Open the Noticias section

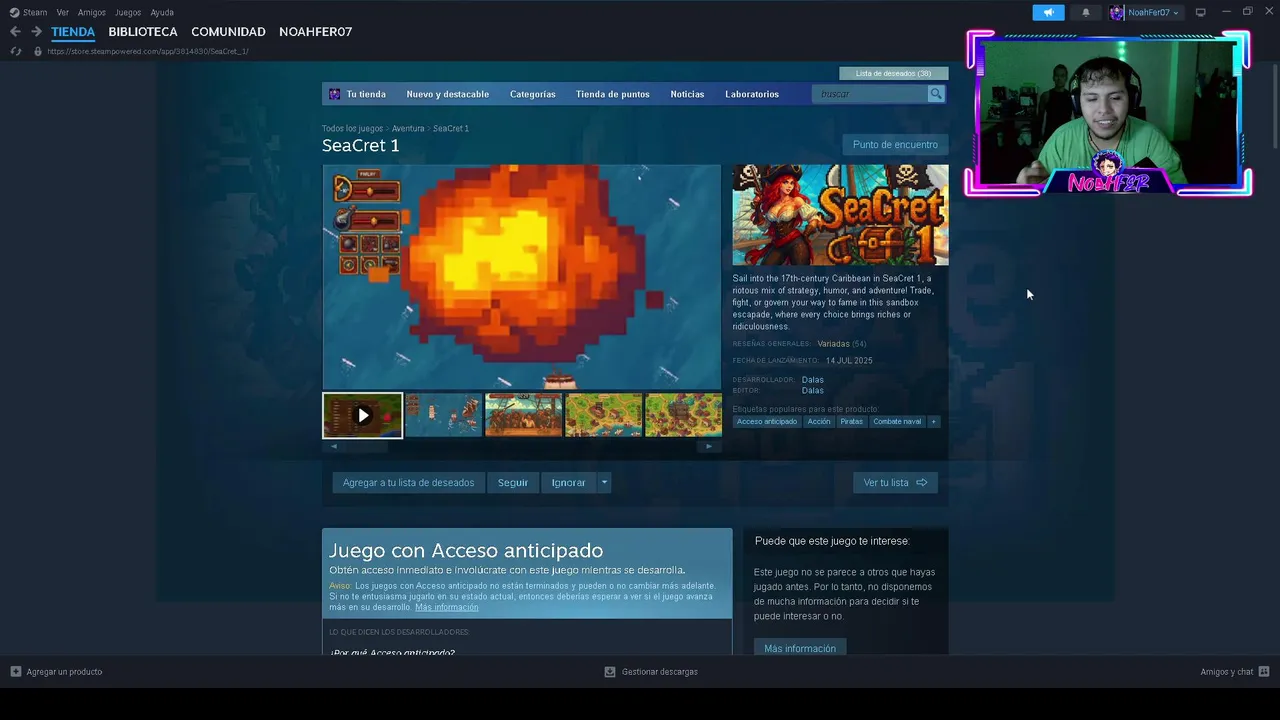point(687,94)
